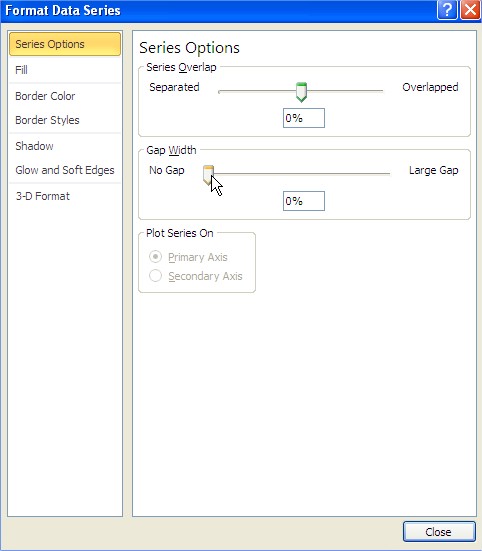Click the Series Overlap percentage field
Viewport: 482px width, 551px height.
tap(304, 118)
